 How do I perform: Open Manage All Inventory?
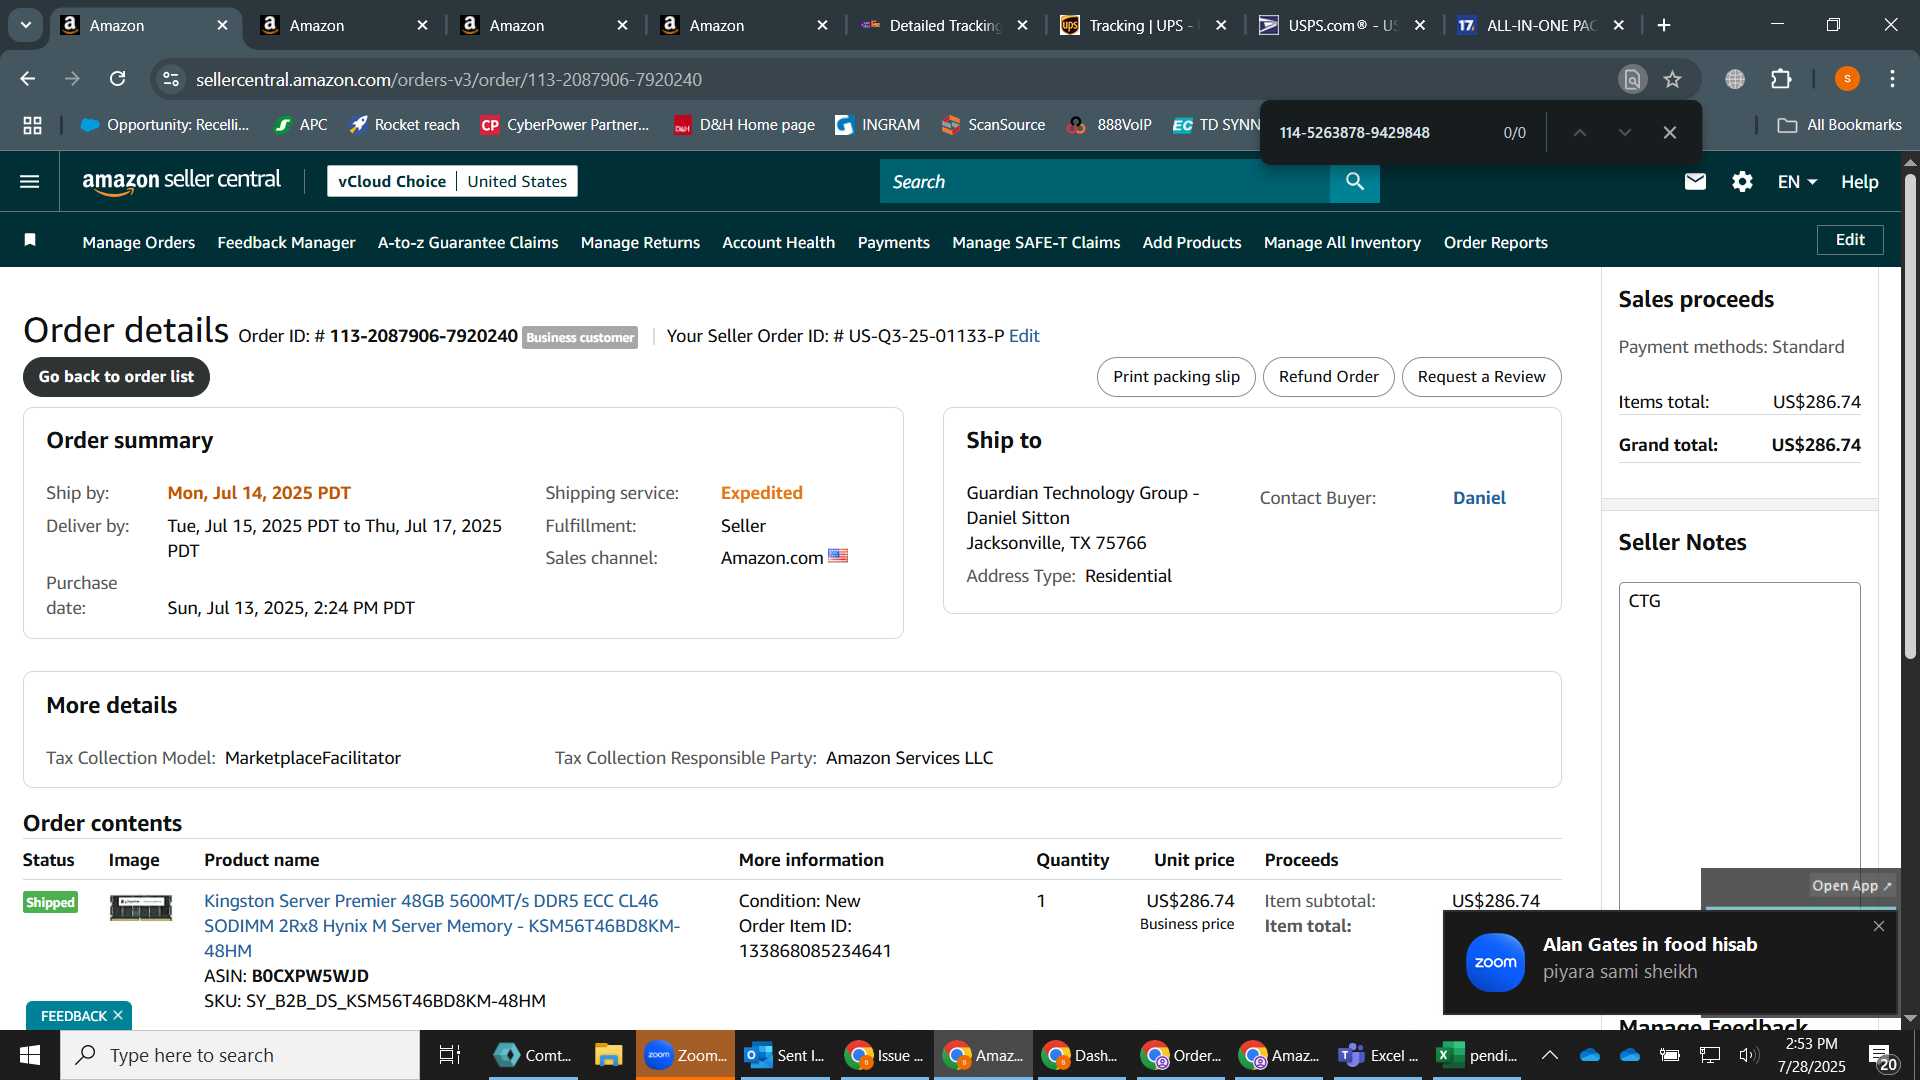coord(1342,242)
